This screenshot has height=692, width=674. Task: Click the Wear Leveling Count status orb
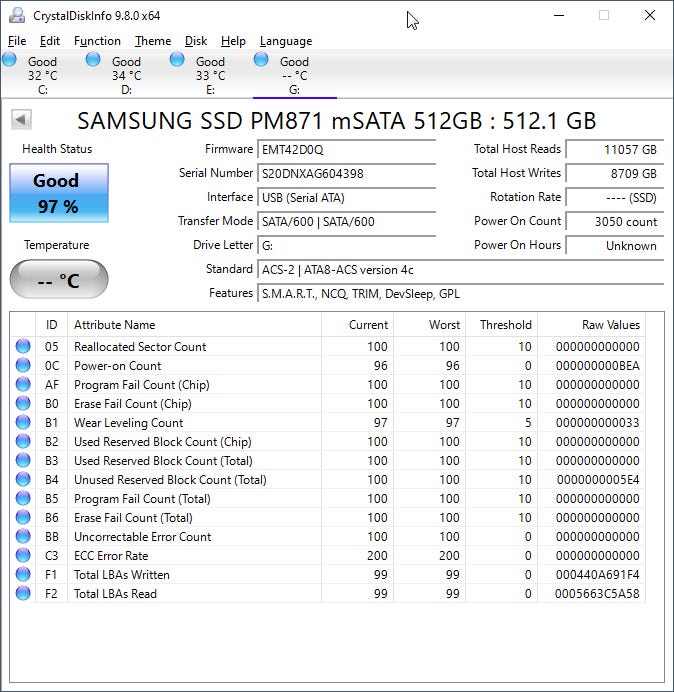[x=23, y=423]
